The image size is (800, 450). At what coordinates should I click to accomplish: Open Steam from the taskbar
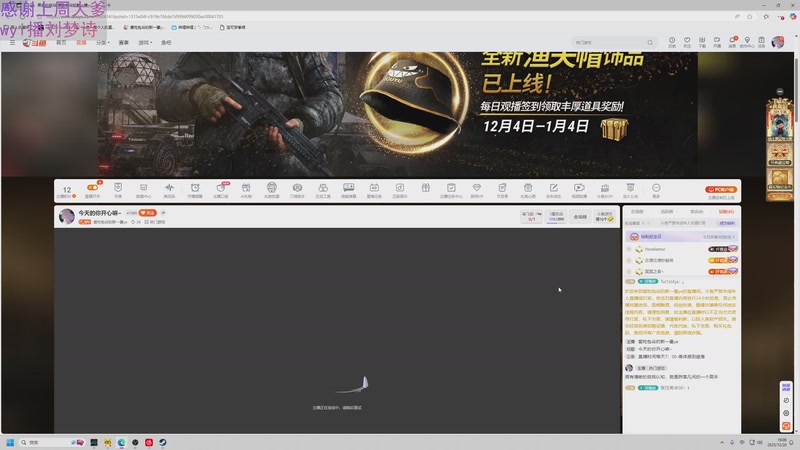[163, 442]
